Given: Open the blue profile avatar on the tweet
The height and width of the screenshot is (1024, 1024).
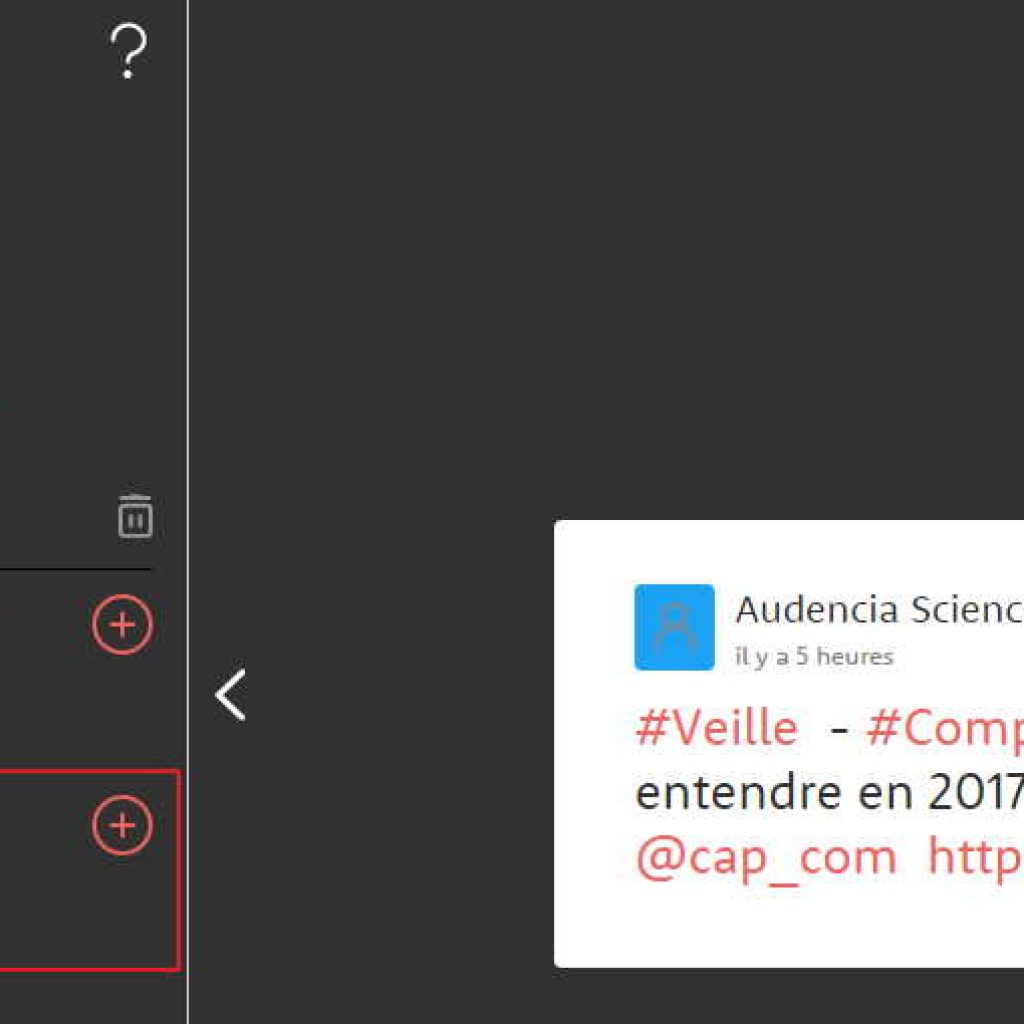Looking at the screenshot, I should [x=674, y=627].
